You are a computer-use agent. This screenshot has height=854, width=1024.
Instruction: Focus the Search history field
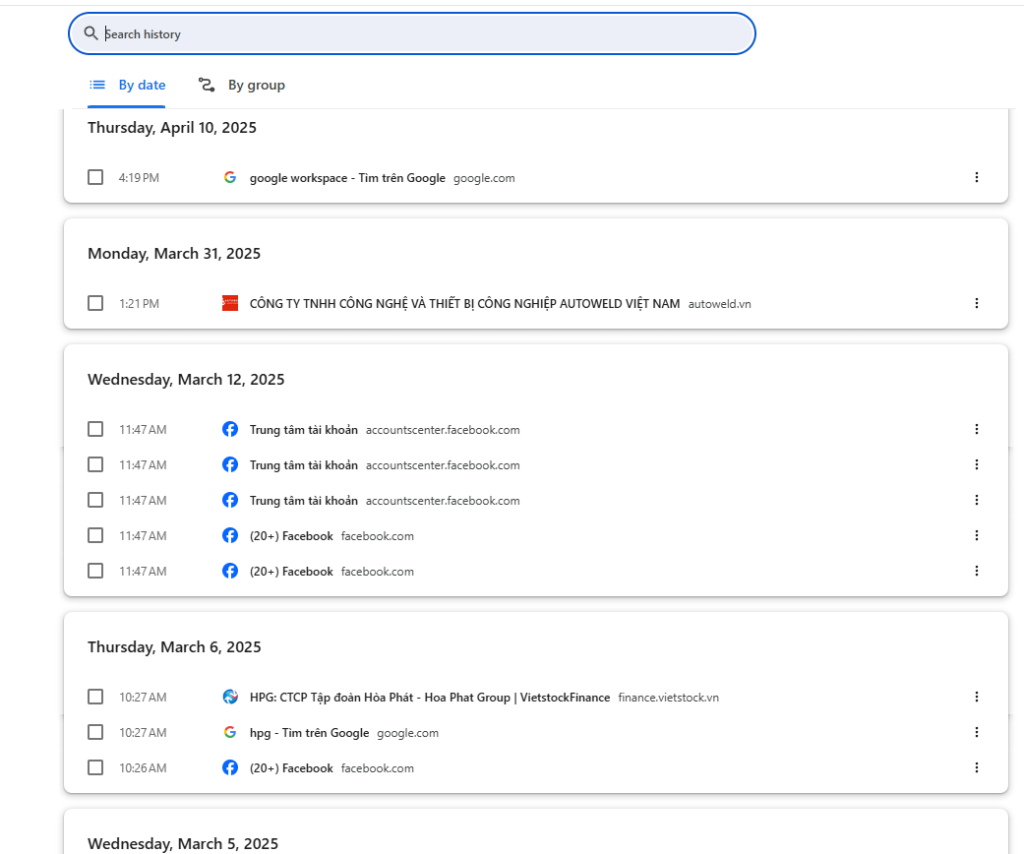coord(412,33)
